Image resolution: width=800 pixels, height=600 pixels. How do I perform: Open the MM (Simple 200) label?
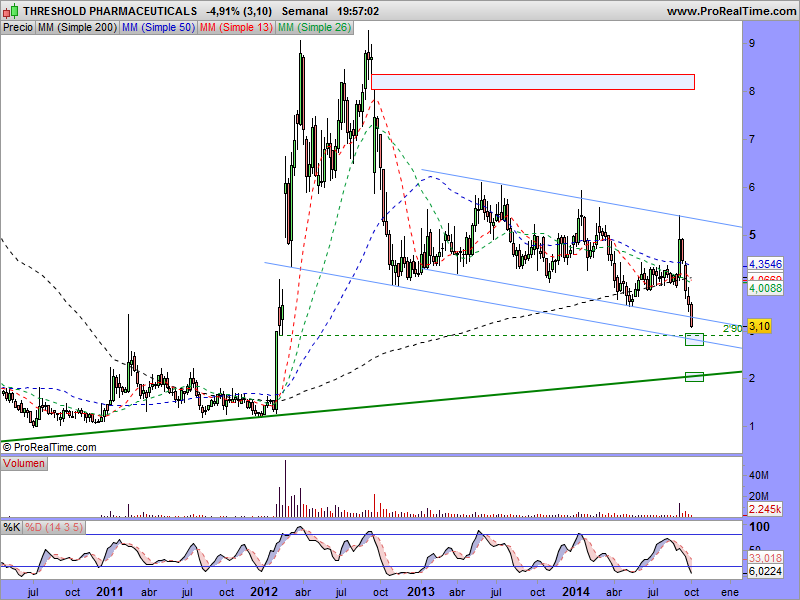tap(77, 27)
